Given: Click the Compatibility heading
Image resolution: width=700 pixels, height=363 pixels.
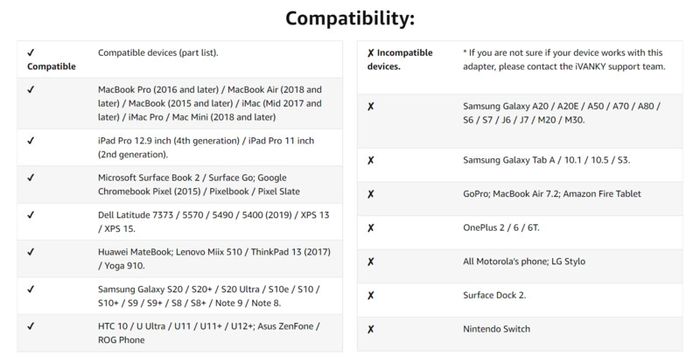Looking at the screenshot, I should point(350,19).
